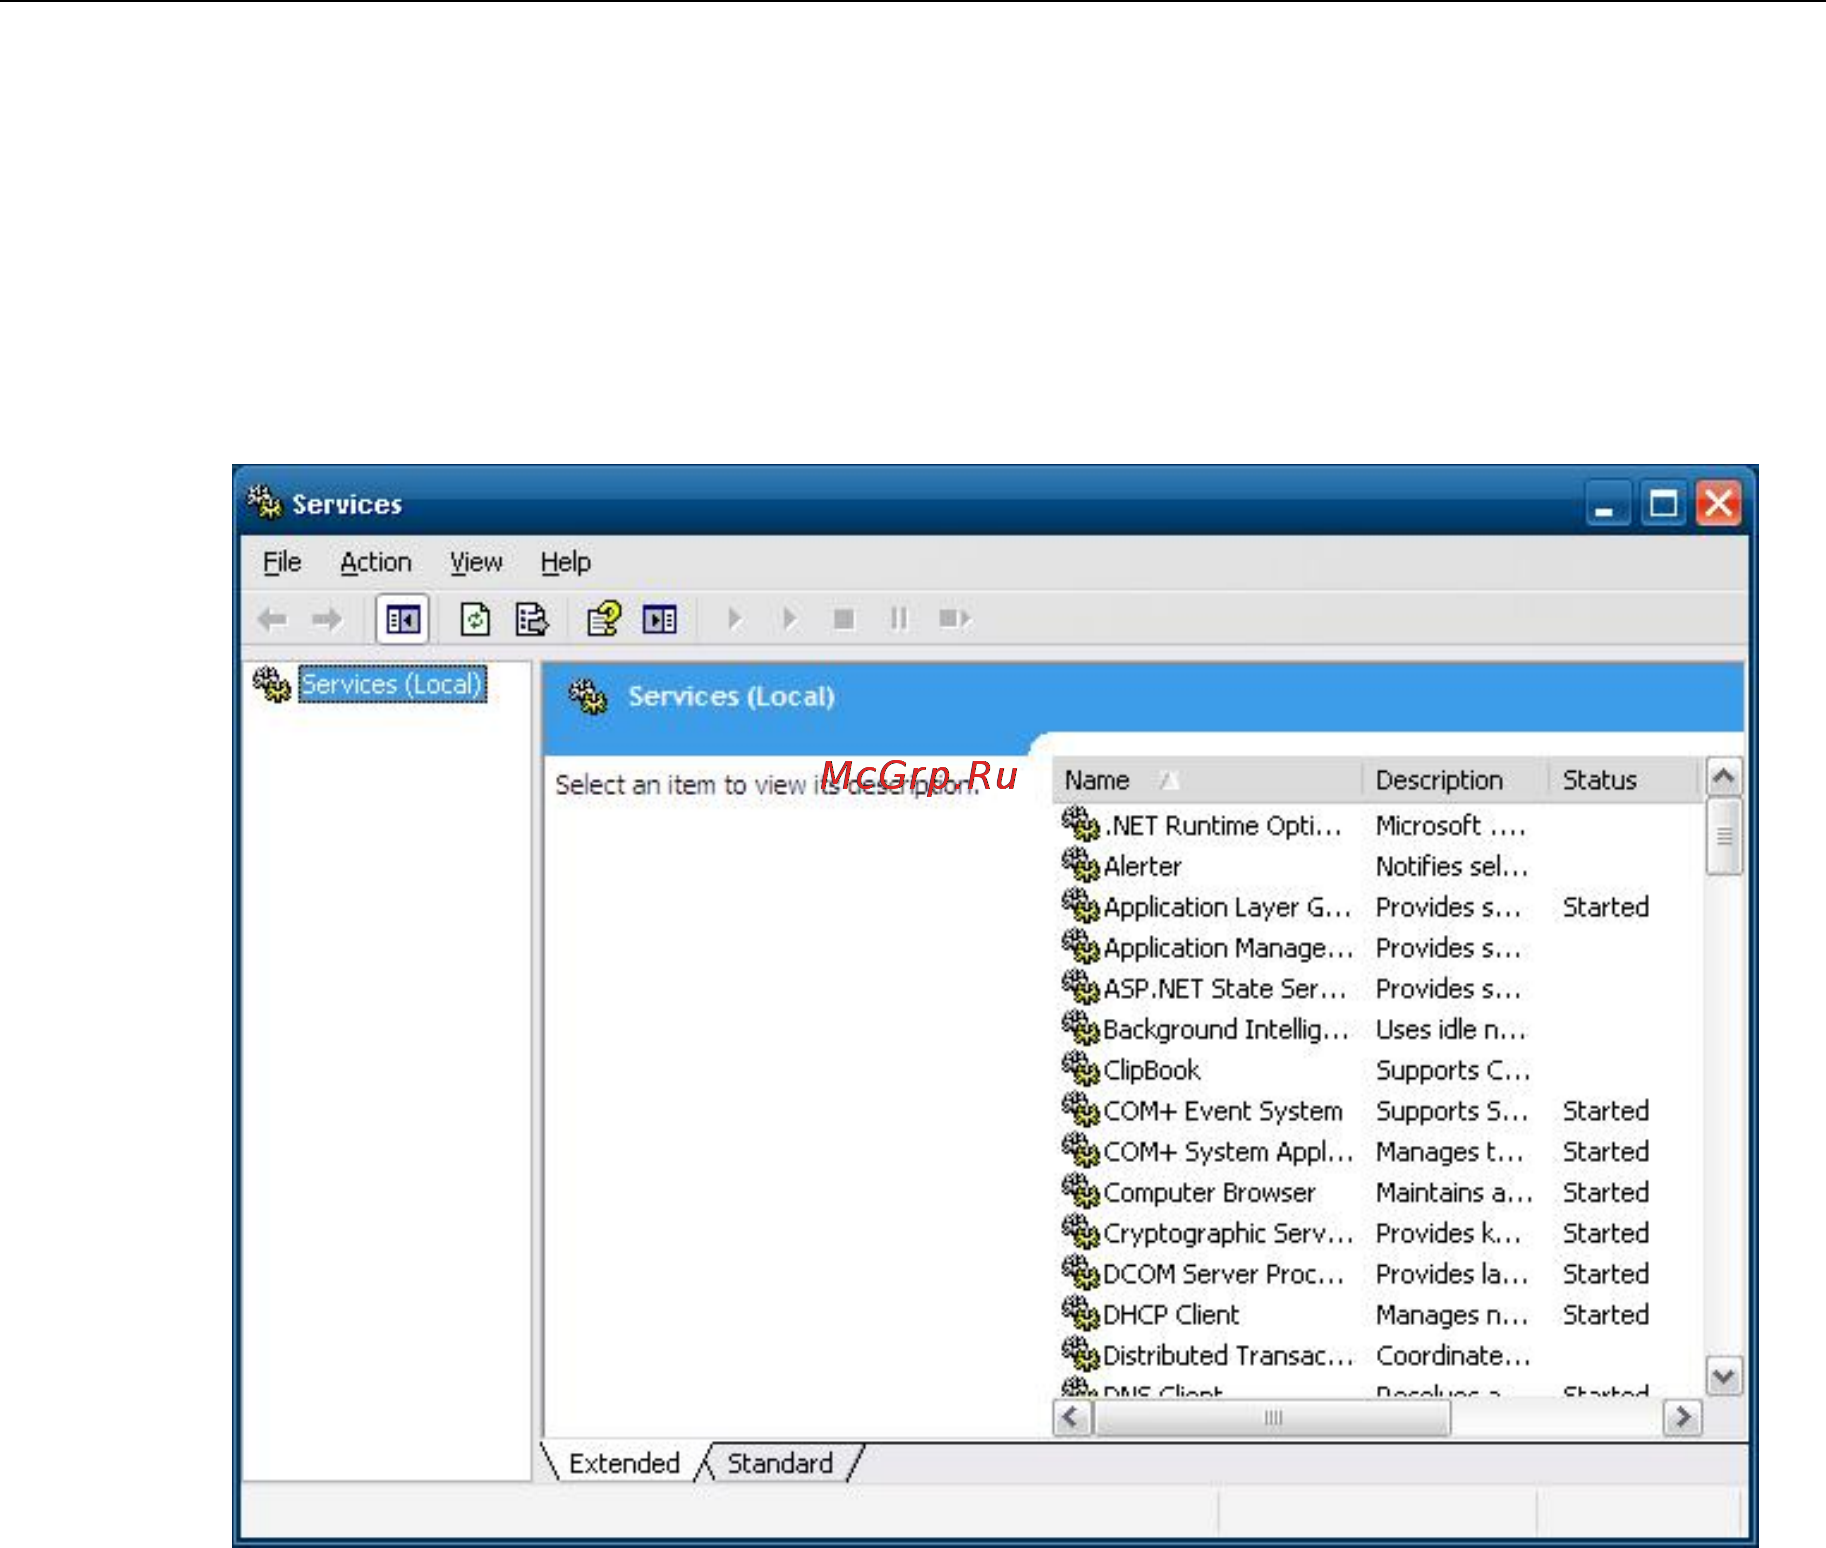Open the View menu

click(476, 562)
